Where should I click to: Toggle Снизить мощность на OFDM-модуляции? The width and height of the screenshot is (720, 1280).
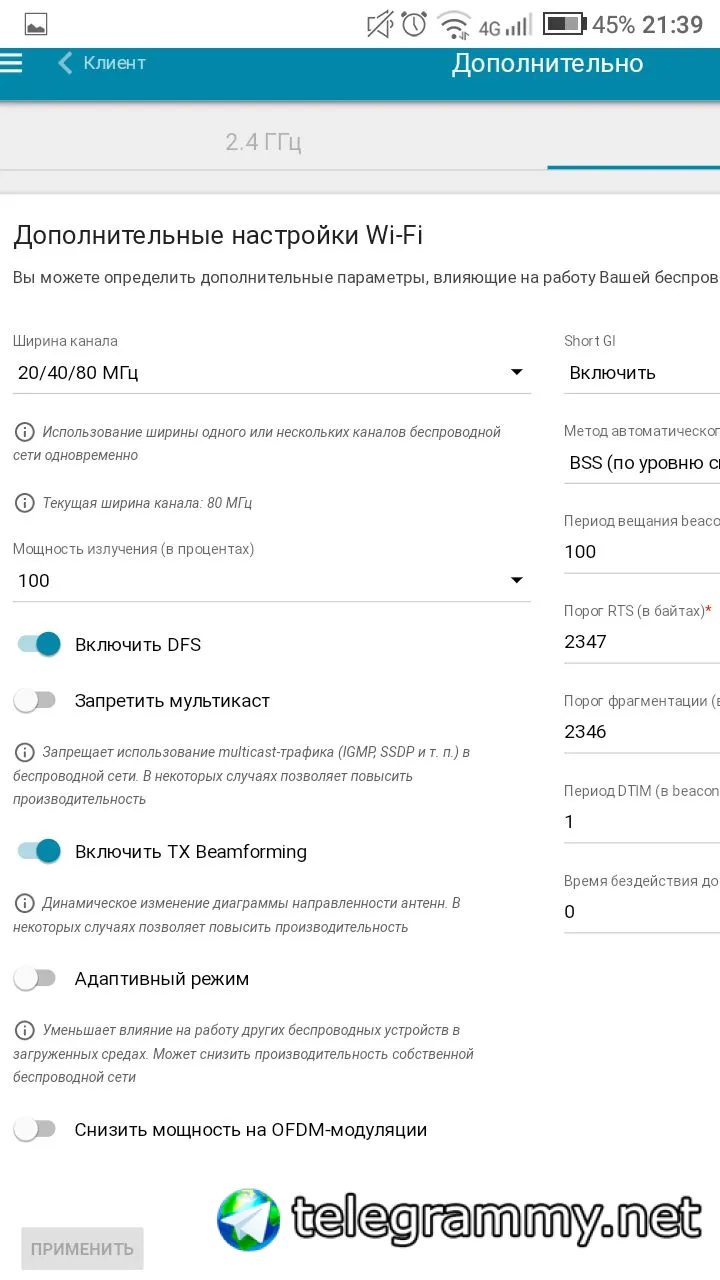click(x=35, y=1130)
